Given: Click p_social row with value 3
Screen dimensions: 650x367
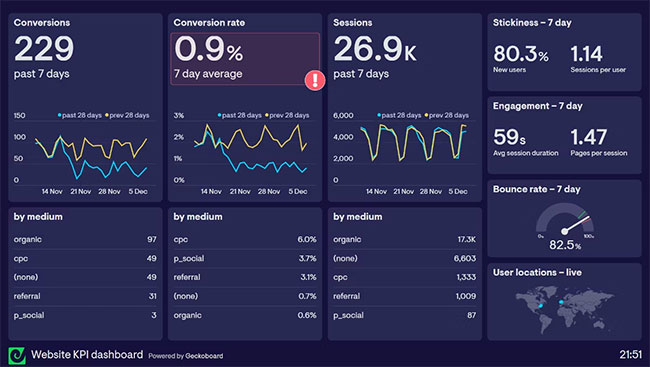Looking at the screenshot, I should [85, 315].
